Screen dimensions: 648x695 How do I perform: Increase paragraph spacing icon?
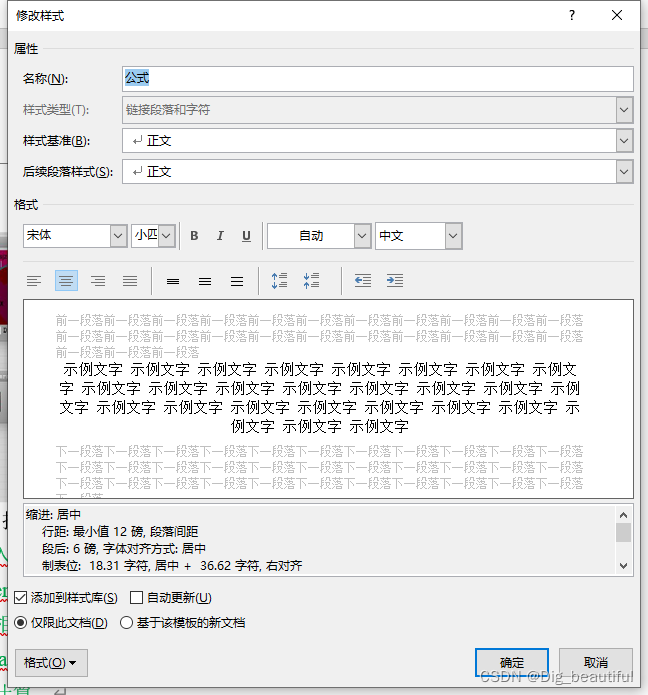[279, 281]
